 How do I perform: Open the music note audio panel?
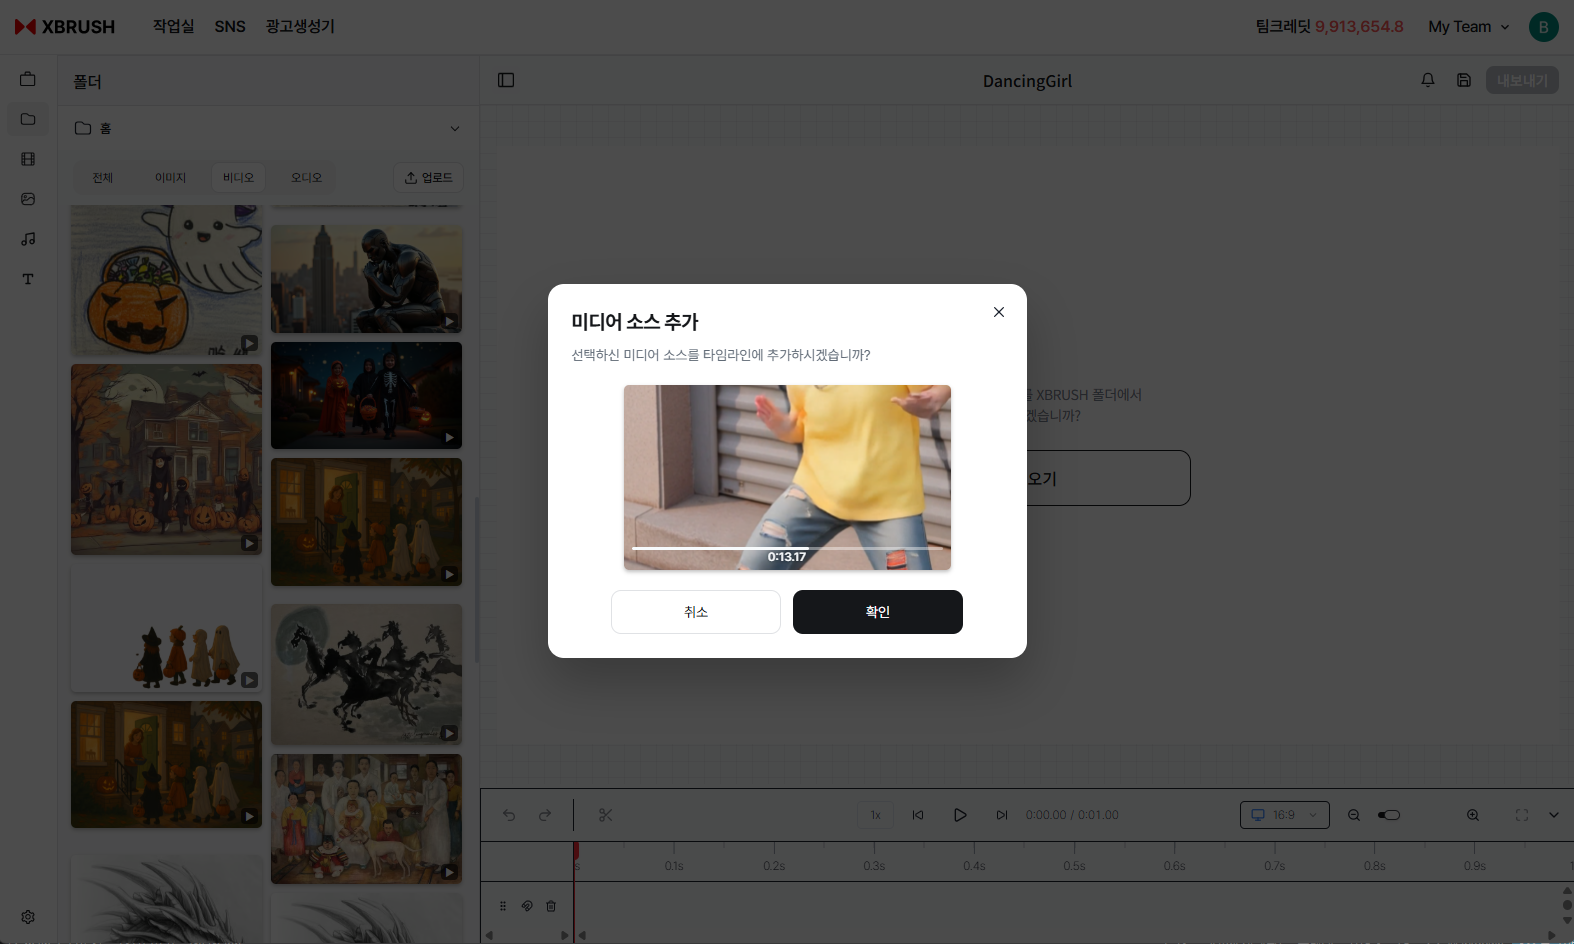click(28, 239)
